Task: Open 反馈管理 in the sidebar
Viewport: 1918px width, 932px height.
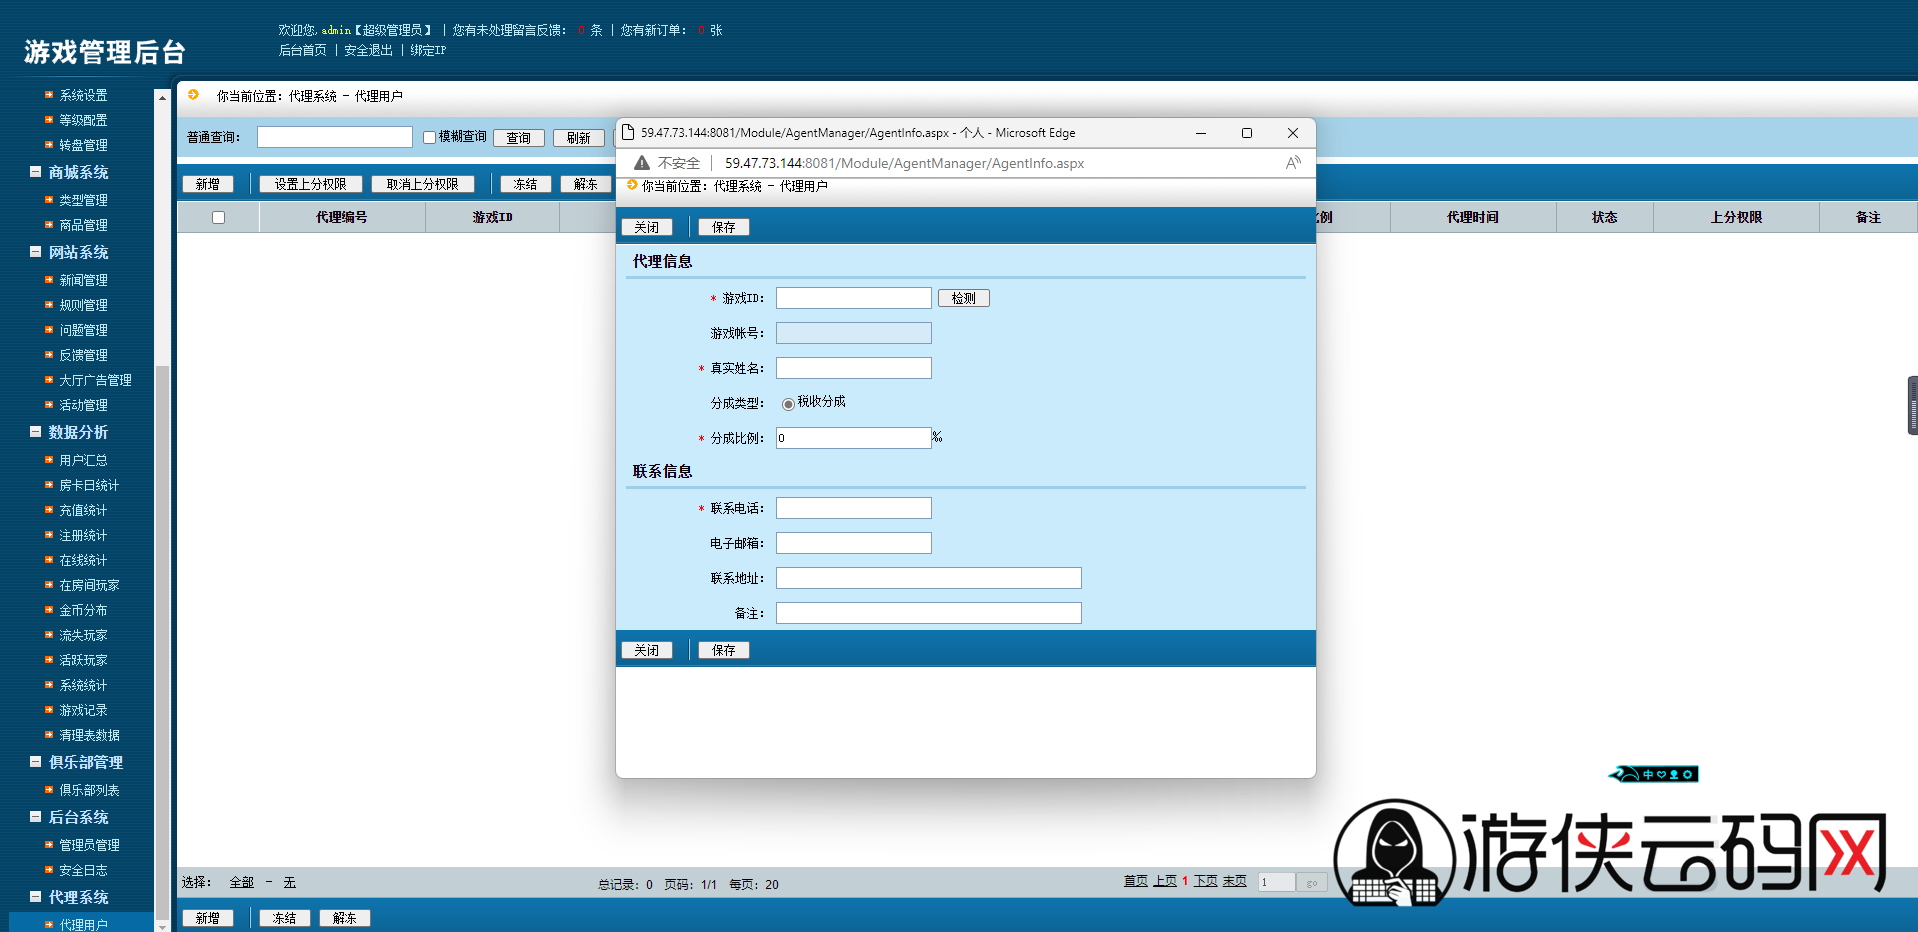Action: [83, 355]
